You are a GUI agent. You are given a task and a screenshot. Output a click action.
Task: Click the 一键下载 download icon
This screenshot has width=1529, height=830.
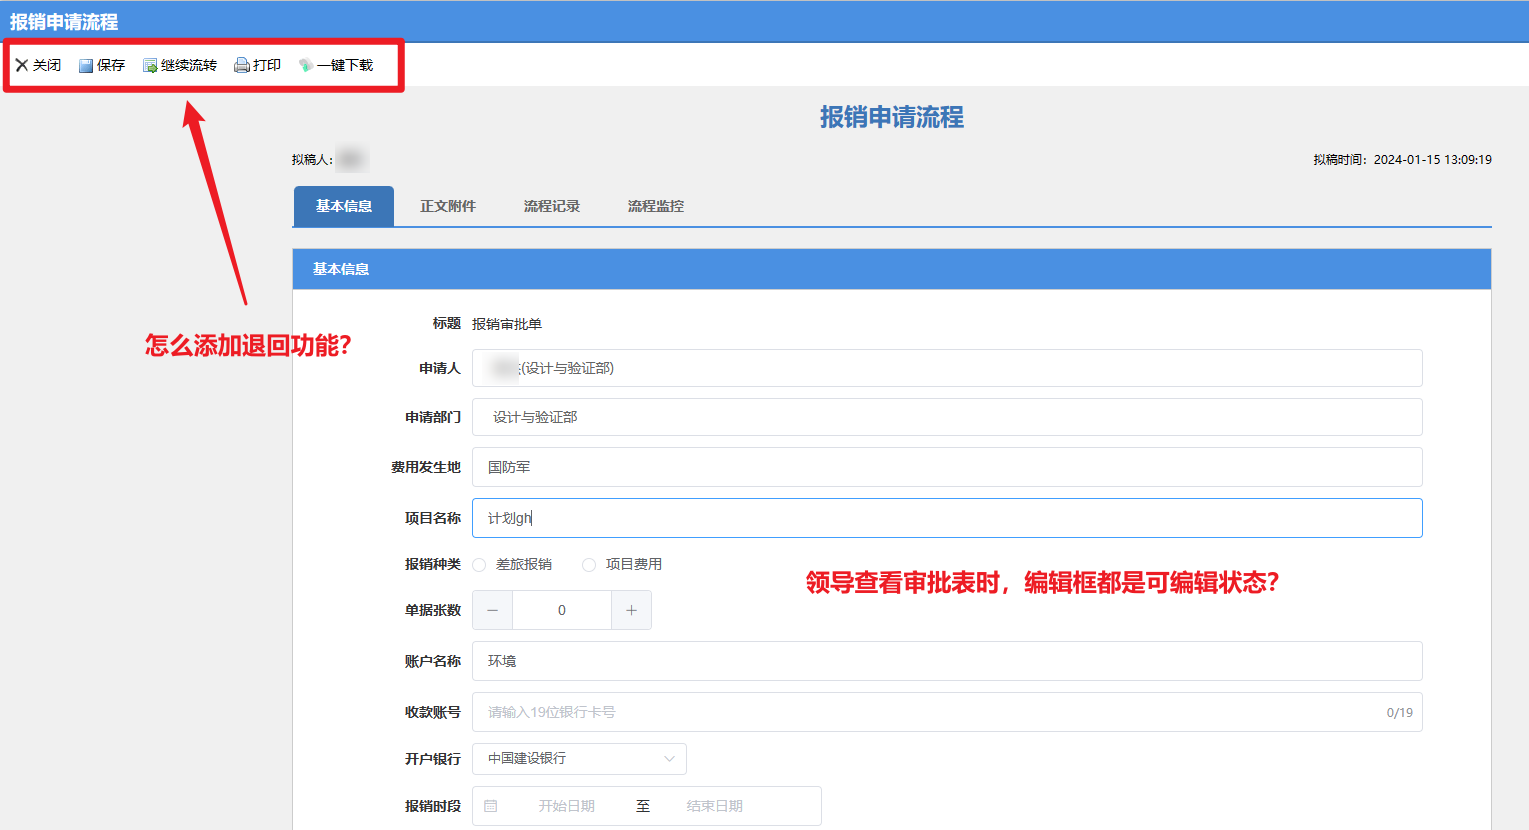[x=306, y=66]
